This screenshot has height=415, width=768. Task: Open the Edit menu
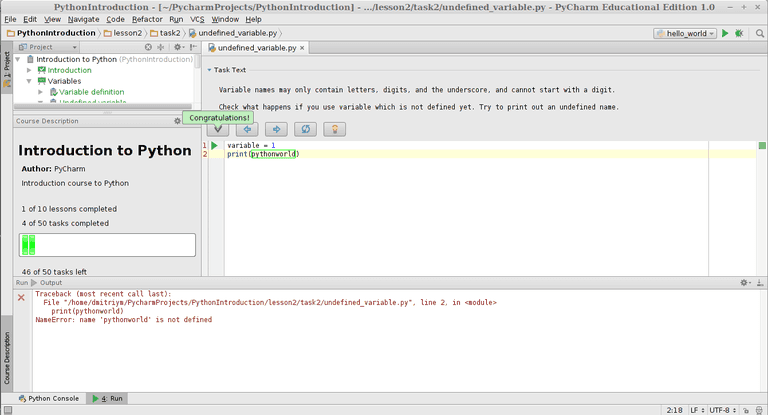30,19
